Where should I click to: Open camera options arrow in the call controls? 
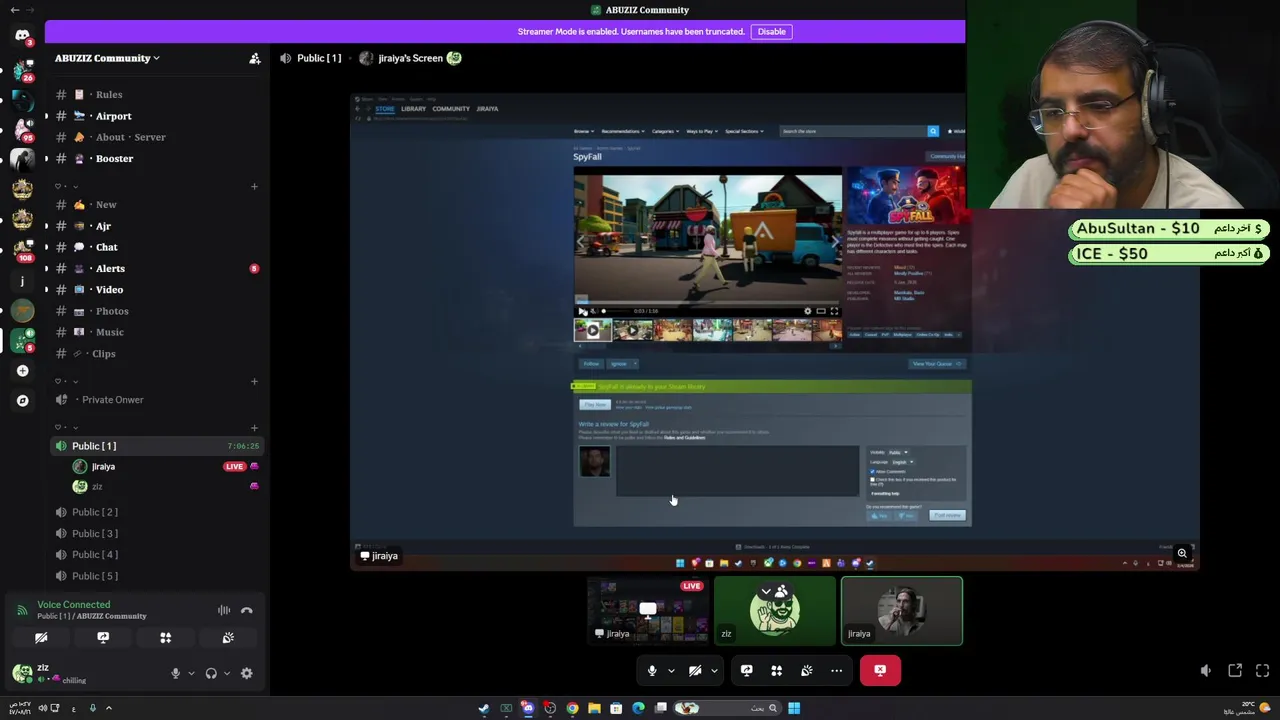[x=714, y=670]
